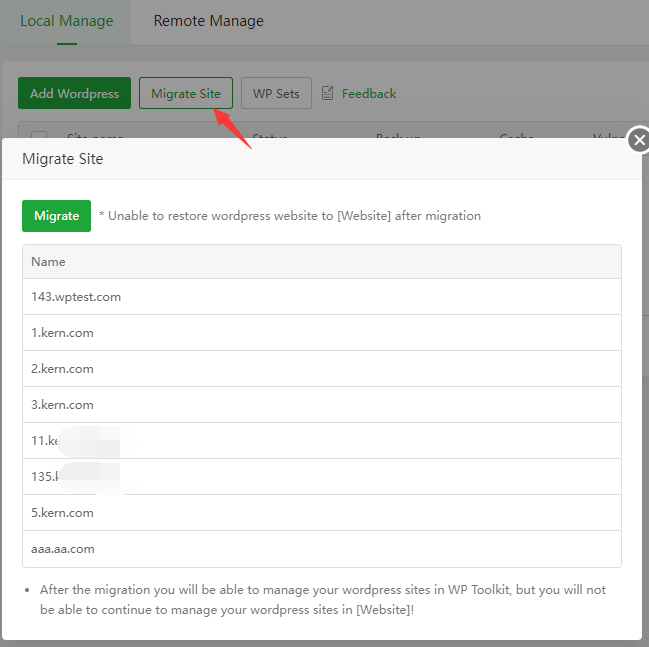Open the Feedback text link
The width and height of the screenshot is (649, 647).
coord(369,93)
